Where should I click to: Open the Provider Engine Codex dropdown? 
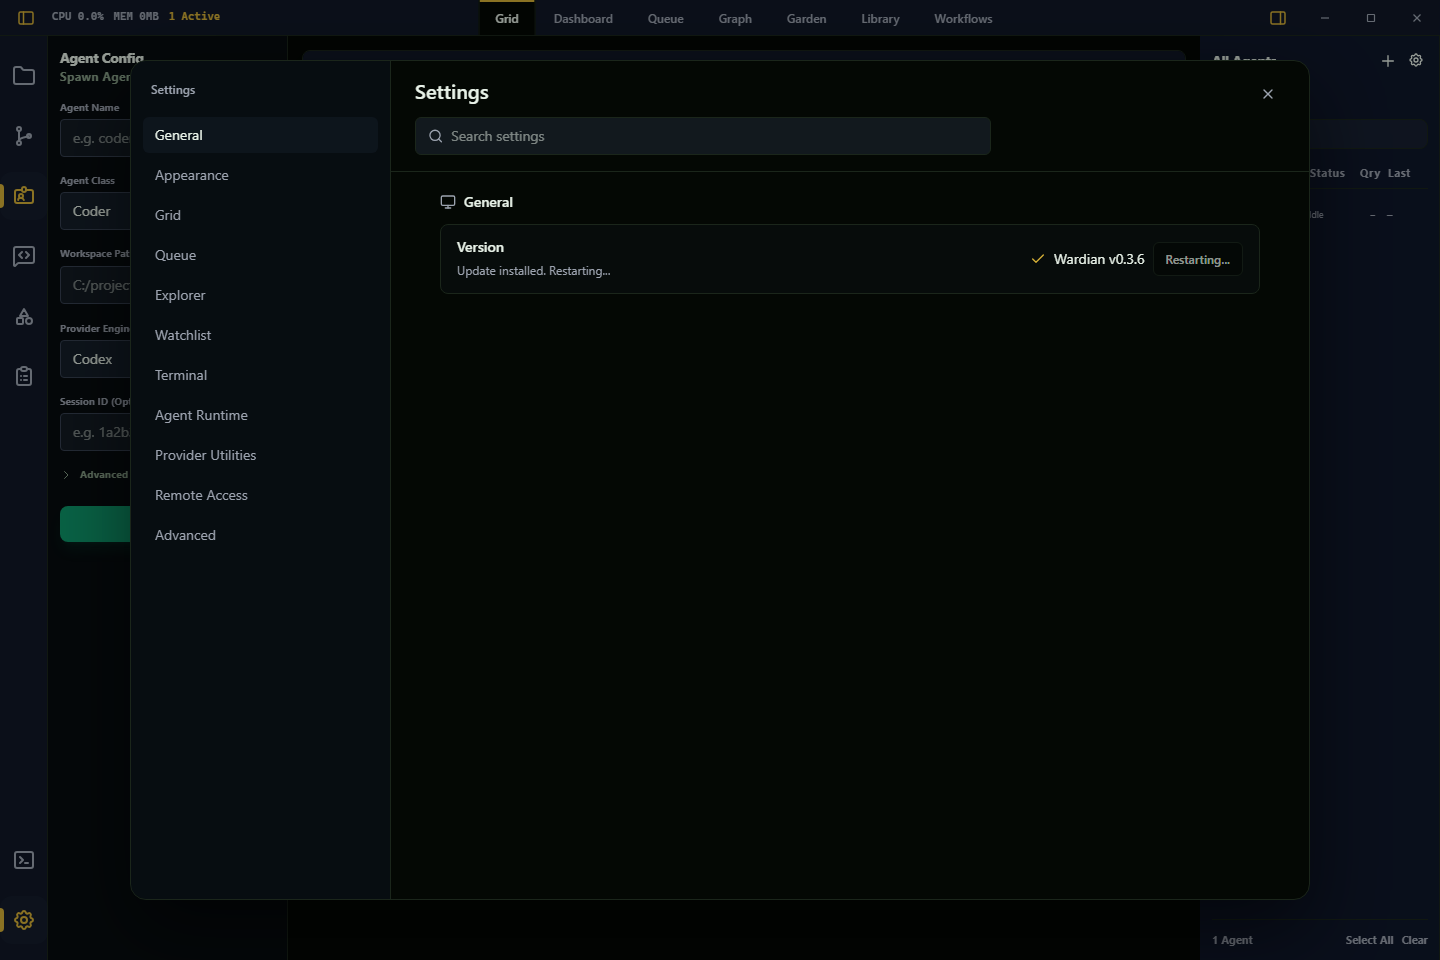coord(95,359)
